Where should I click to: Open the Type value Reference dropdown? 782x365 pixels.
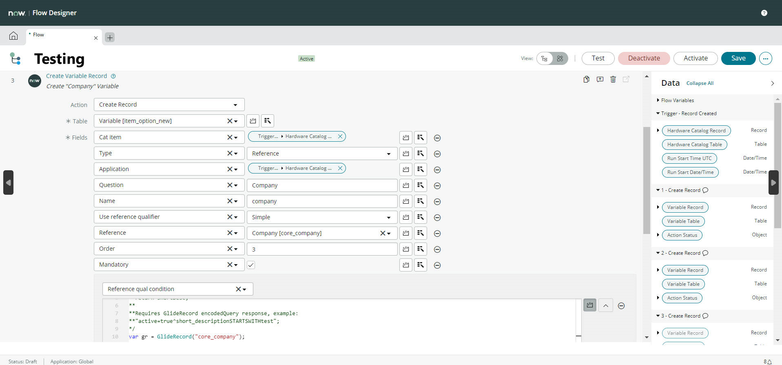pos(322,154)
